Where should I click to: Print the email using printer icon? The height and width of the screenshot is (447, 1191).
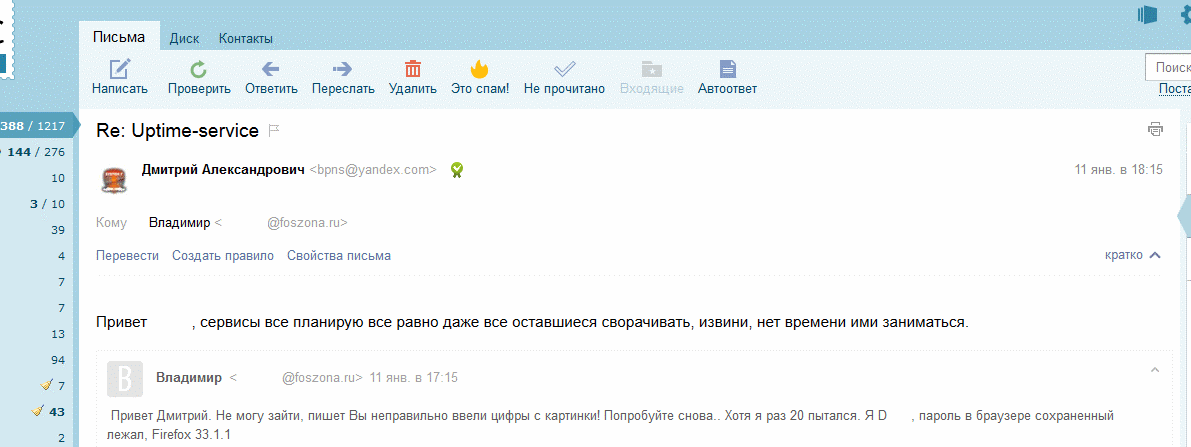[x=1155, y=129]
